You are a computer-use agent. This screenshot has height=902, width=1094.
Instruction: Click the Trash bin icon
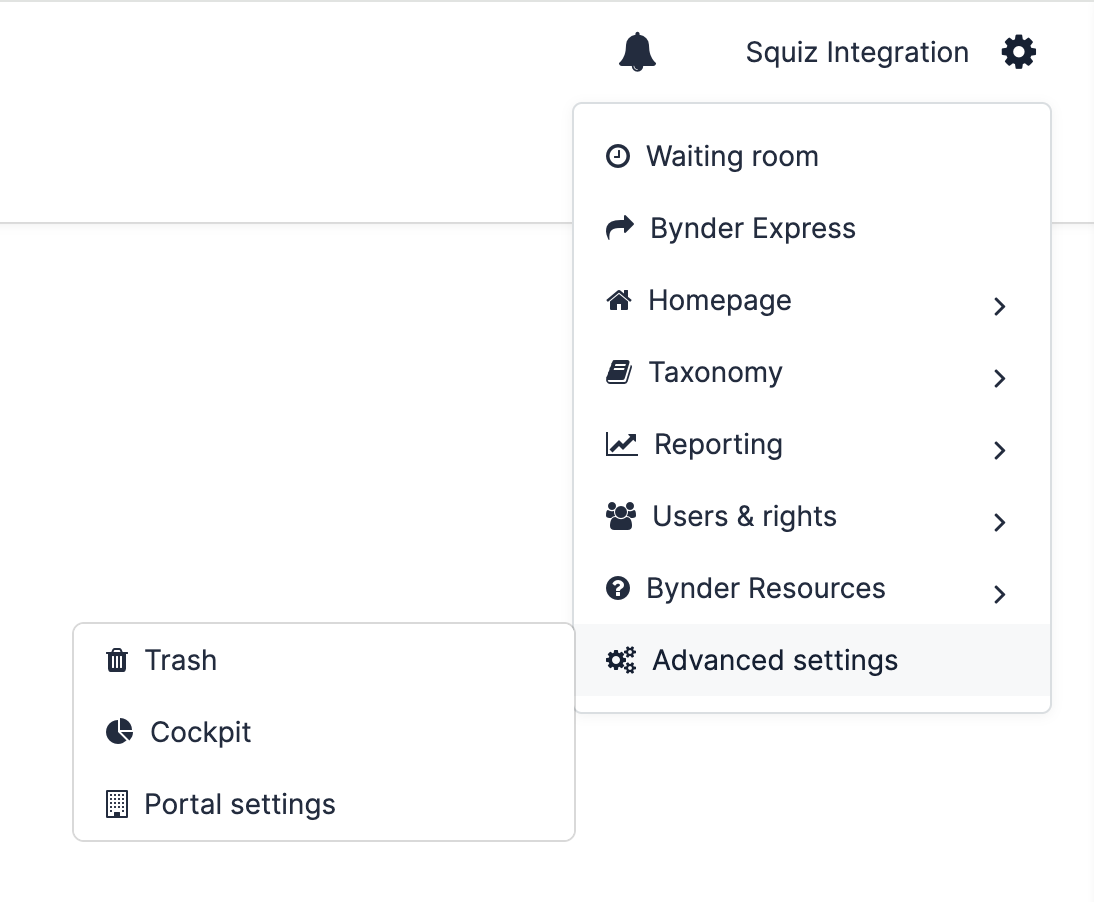[117, 660]
